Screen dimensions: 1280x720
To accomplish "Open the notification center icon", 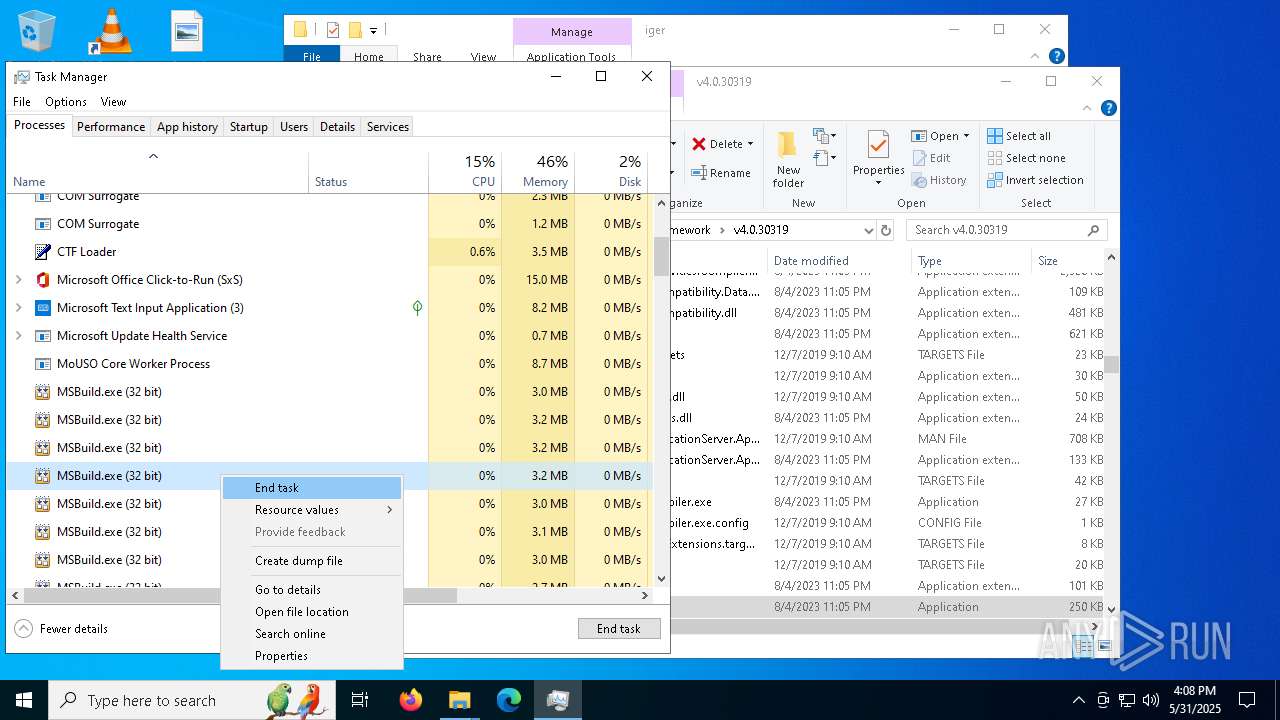I will point(1247,700).
